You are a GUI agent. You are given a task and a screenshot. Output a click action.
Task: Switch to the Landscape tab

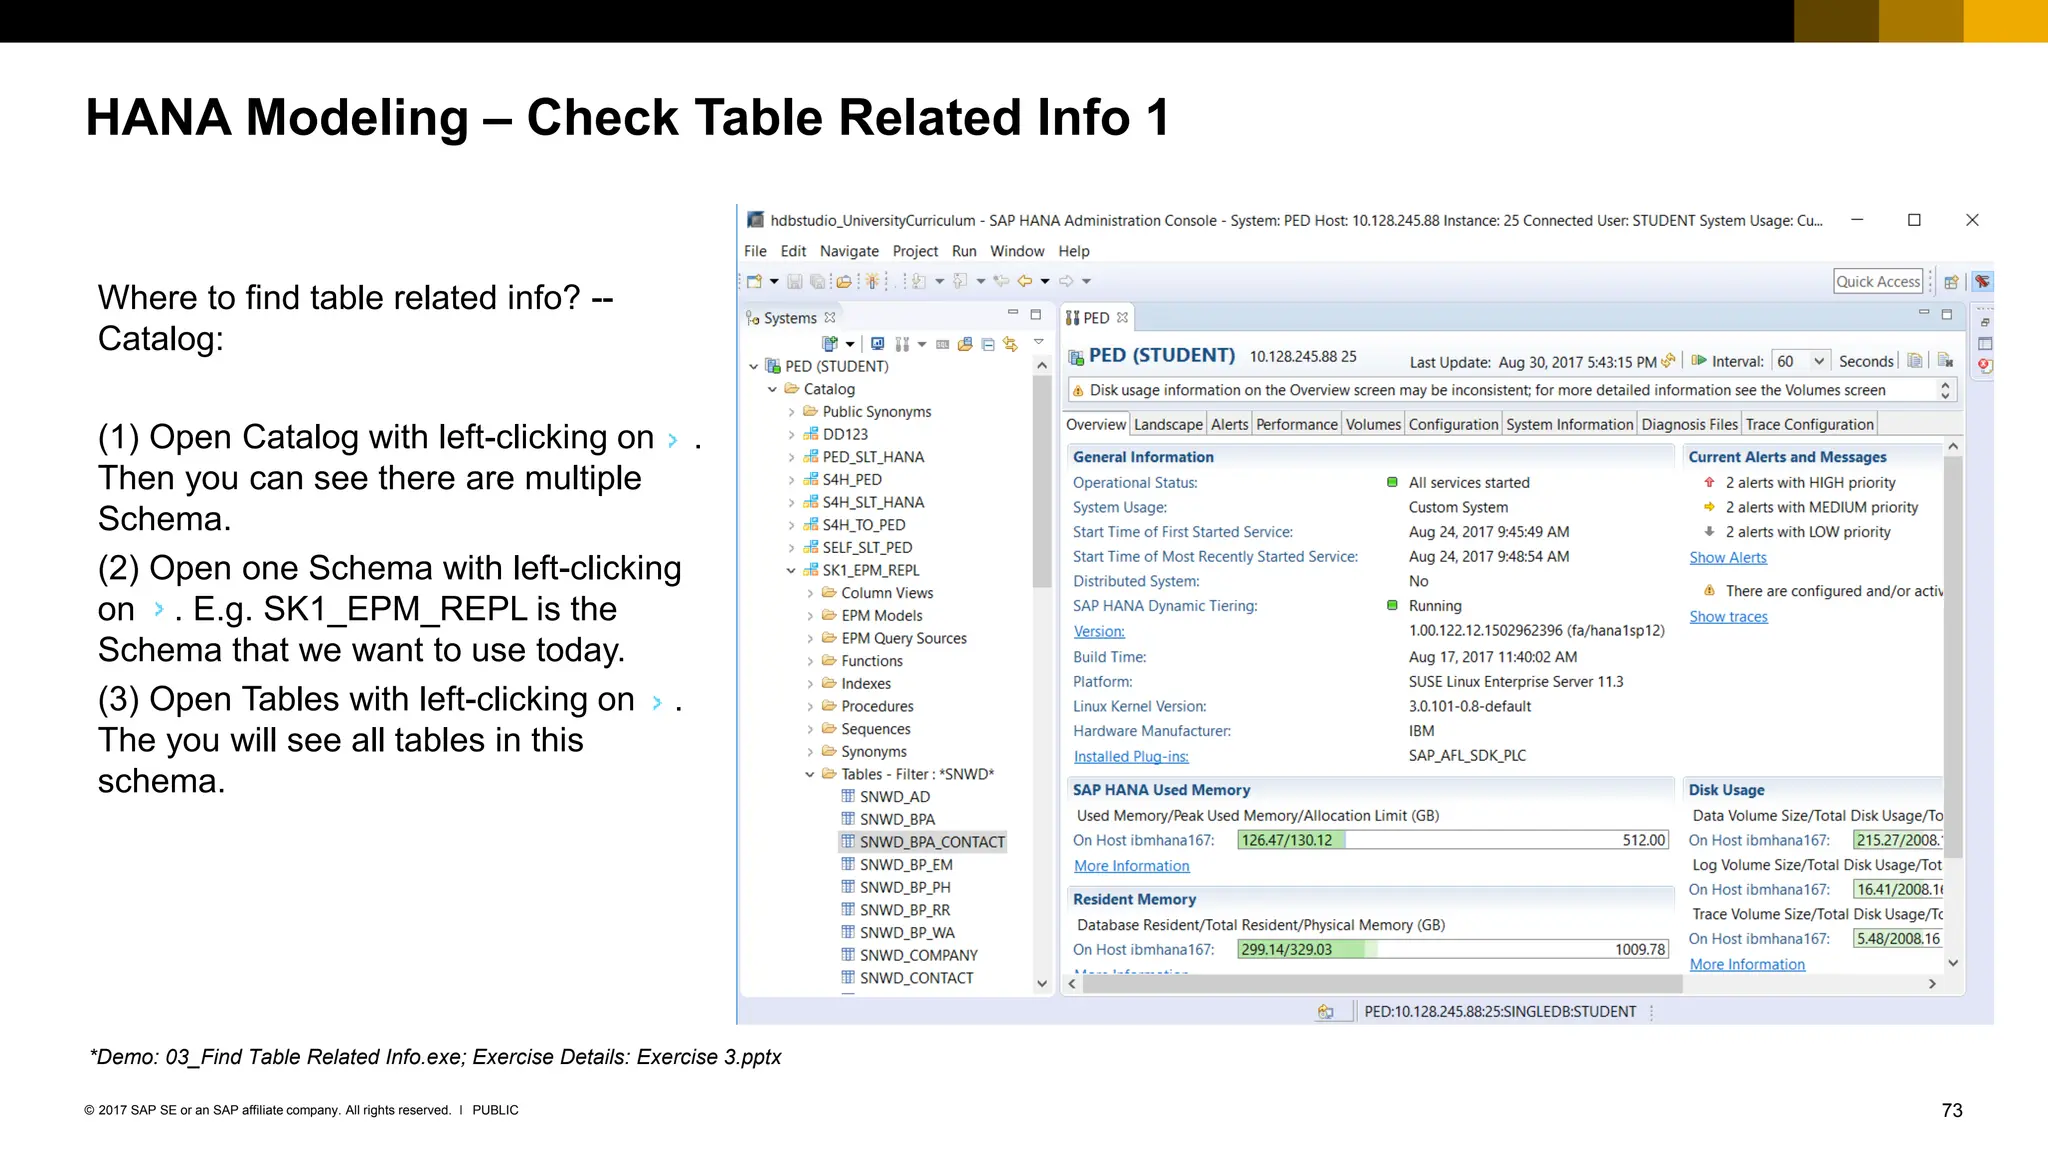[1168, 424]
